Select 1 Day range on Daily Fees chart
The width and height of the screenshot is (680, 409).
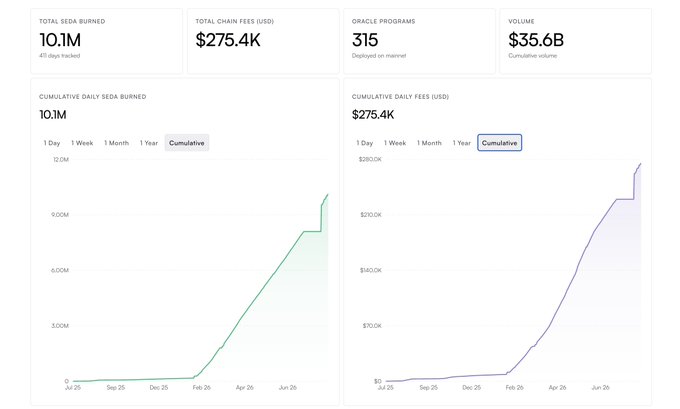coord(364,143)
